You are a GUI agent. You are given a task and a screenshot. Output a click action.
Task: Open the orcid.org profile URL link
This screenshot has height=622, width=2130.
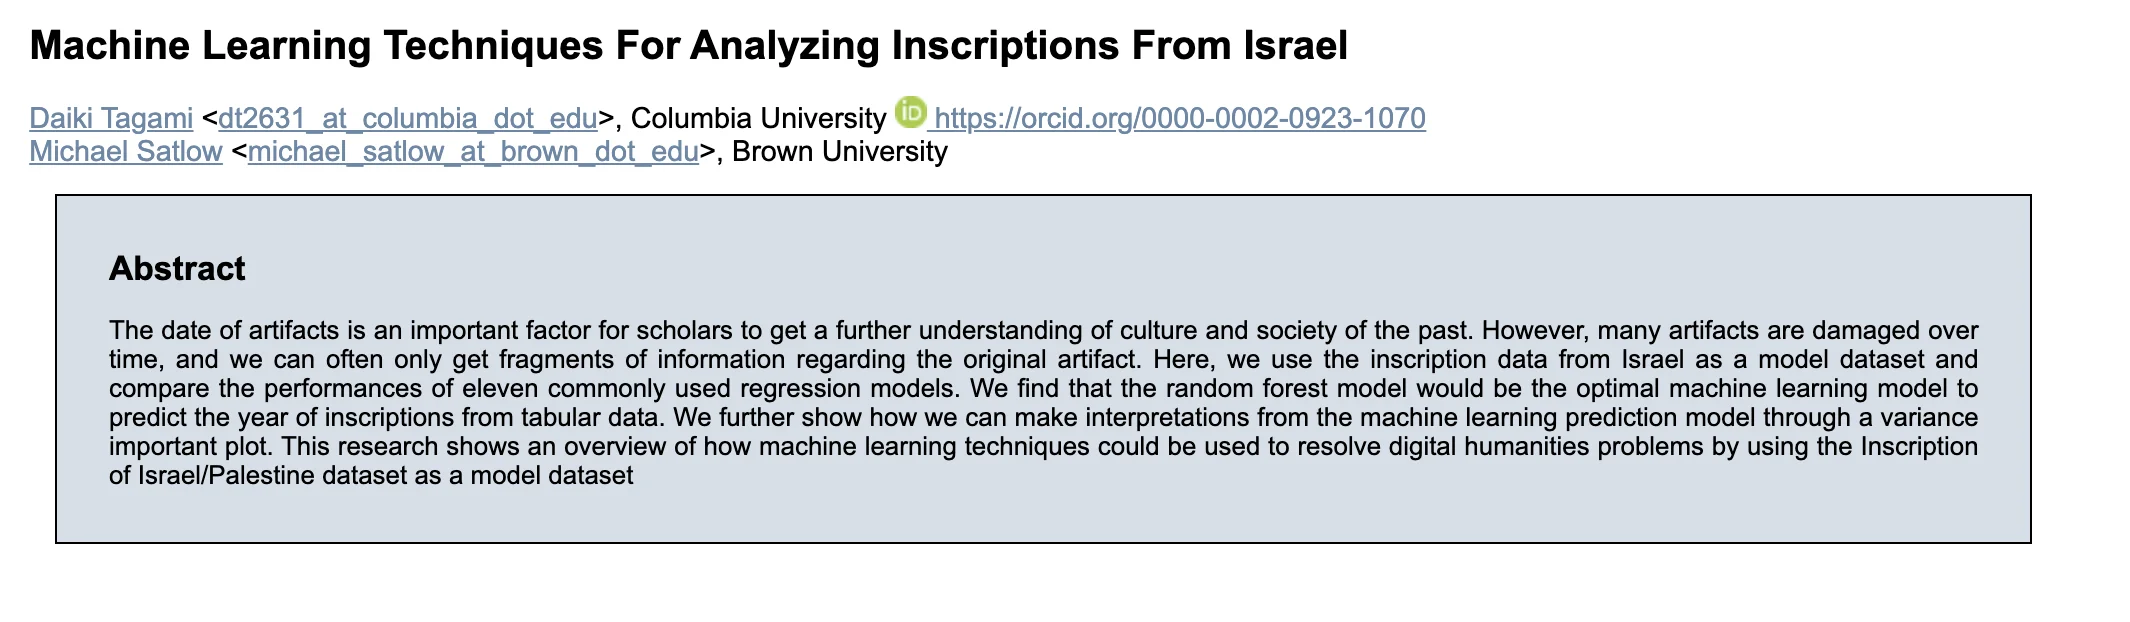(1179, 119)
